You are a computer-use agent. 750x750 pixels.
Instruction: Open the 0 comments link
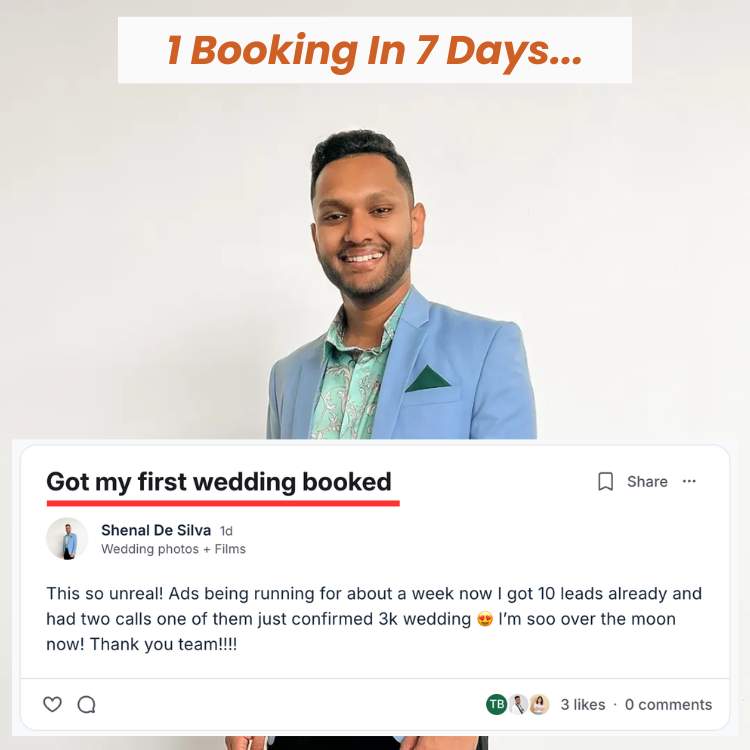pos(668,705)
